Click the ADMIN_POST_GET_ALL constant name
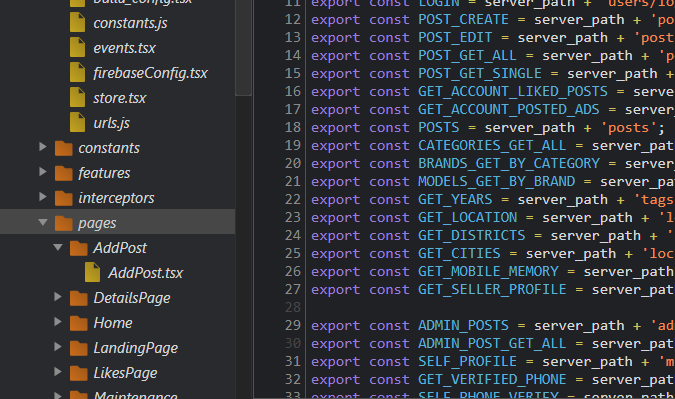 [492, 344]
